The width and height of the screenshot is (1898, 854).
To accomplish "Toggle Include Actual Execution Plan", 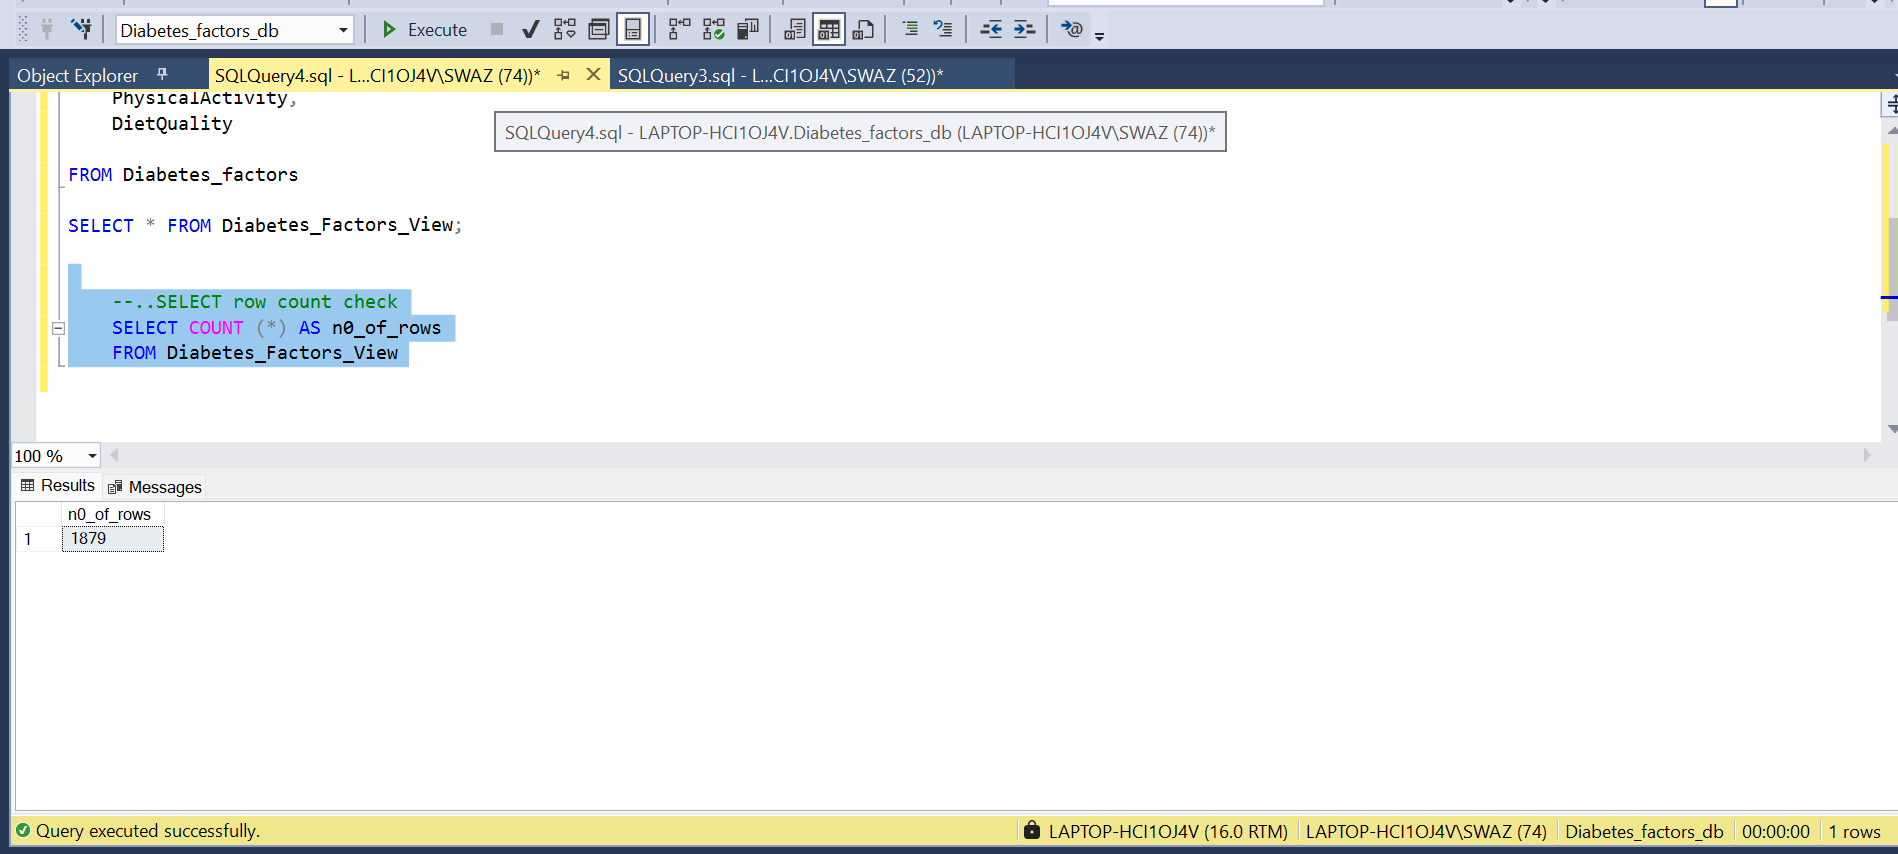I will tap(680, 29).
